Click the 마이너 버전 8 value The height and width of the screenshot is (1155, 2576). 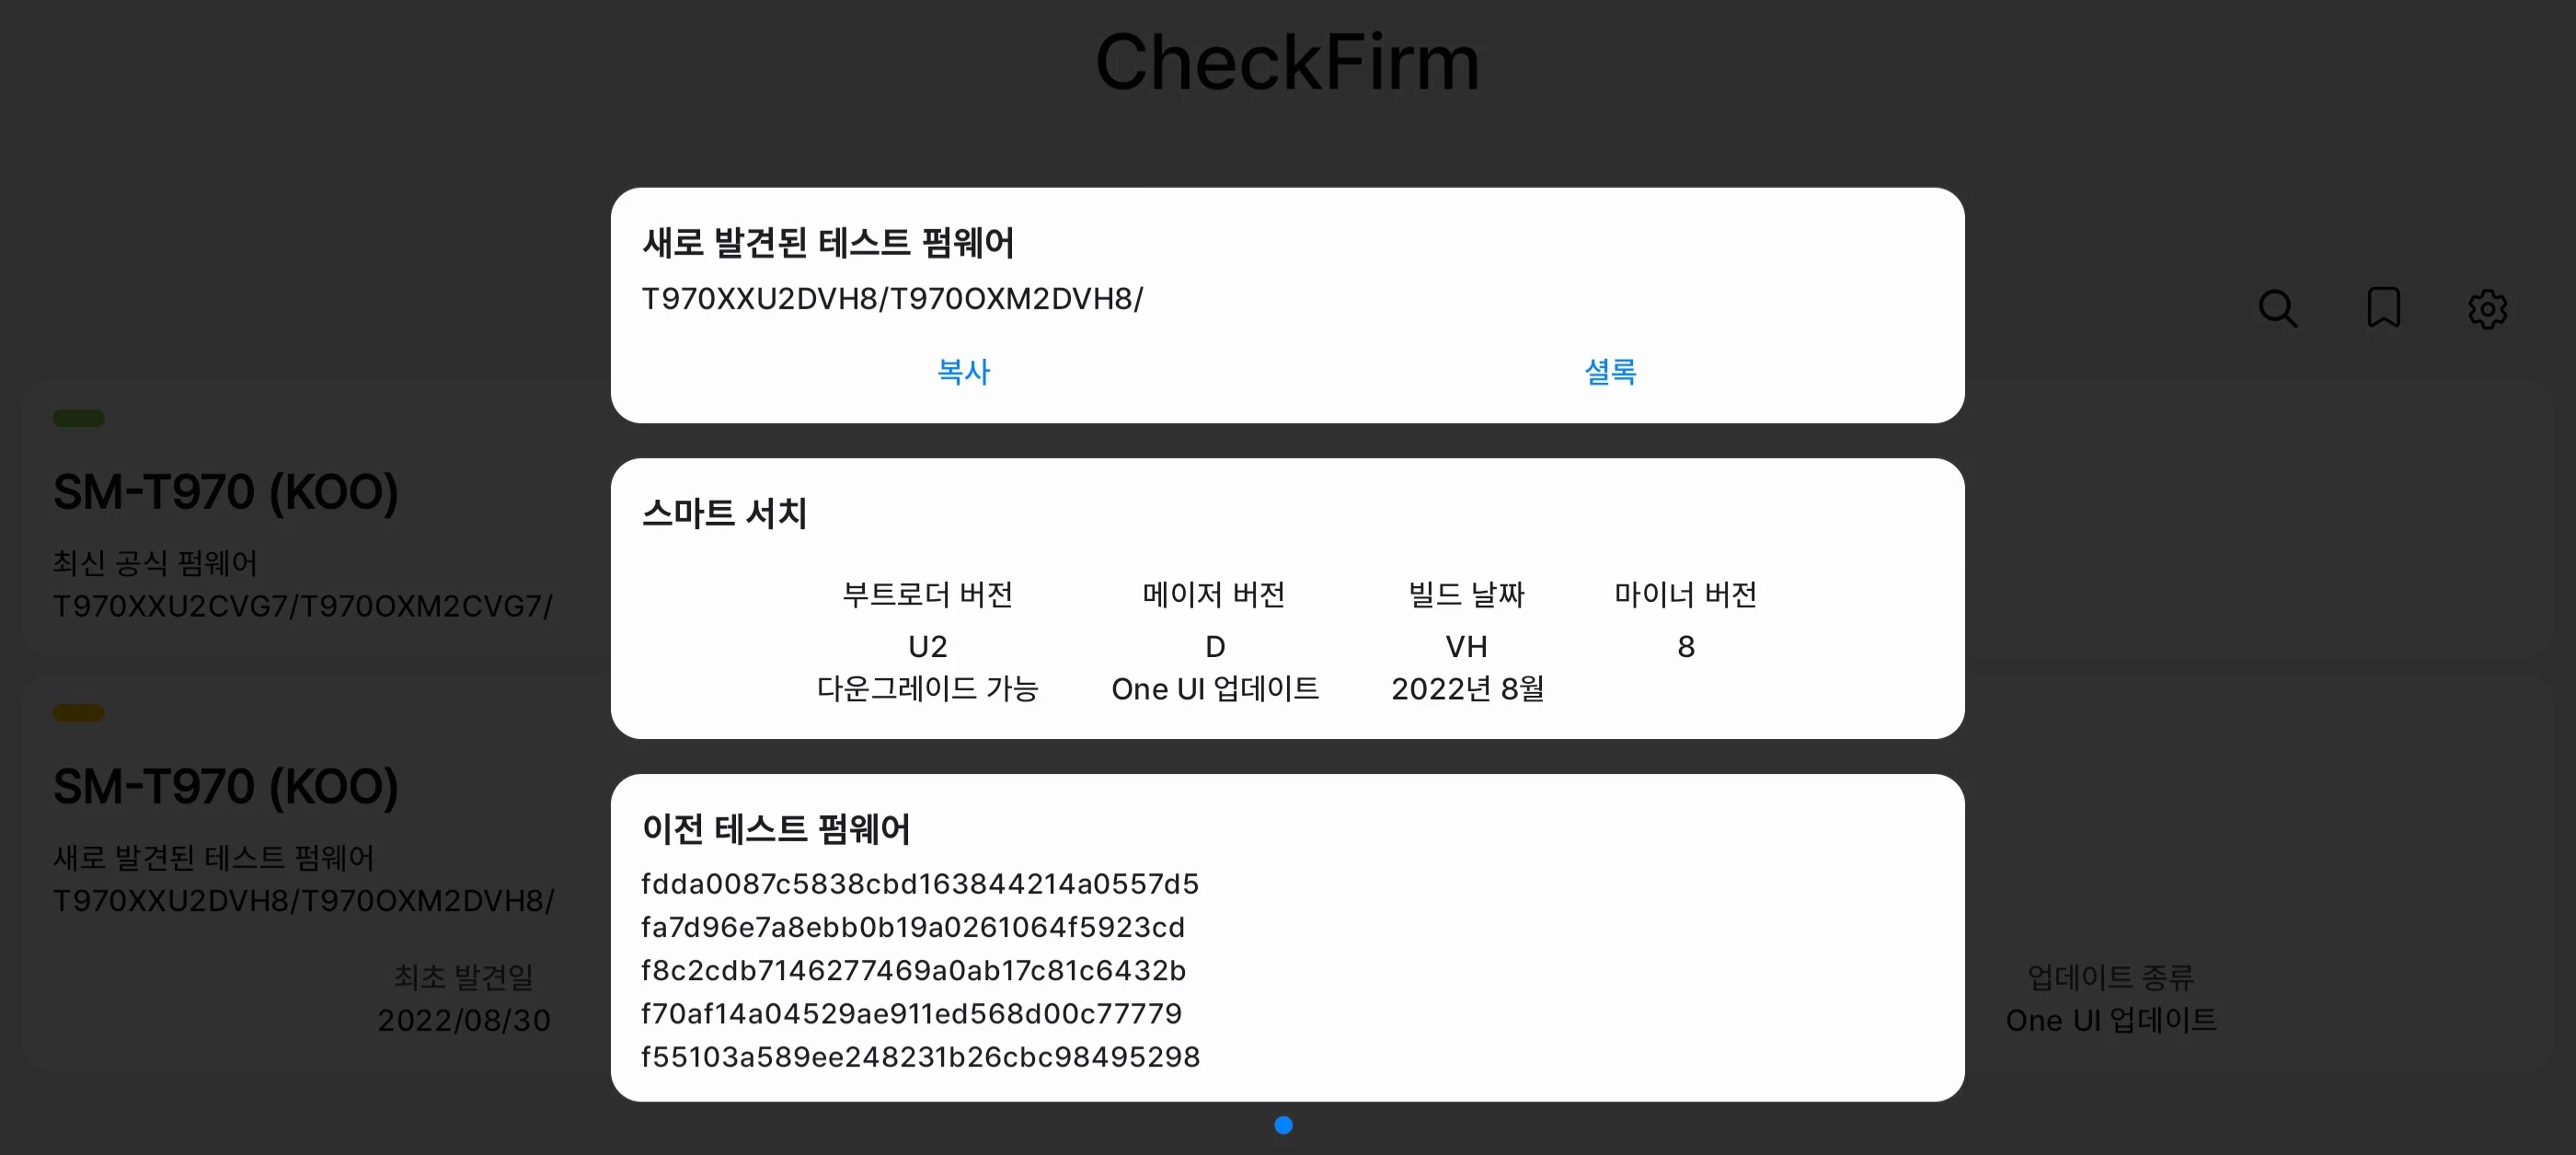[1685, 647]
